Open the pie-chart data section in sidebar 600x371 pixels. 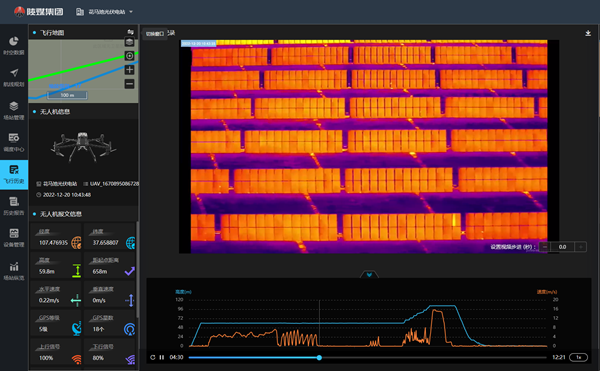pyautogui.click(x=14, y=46)
